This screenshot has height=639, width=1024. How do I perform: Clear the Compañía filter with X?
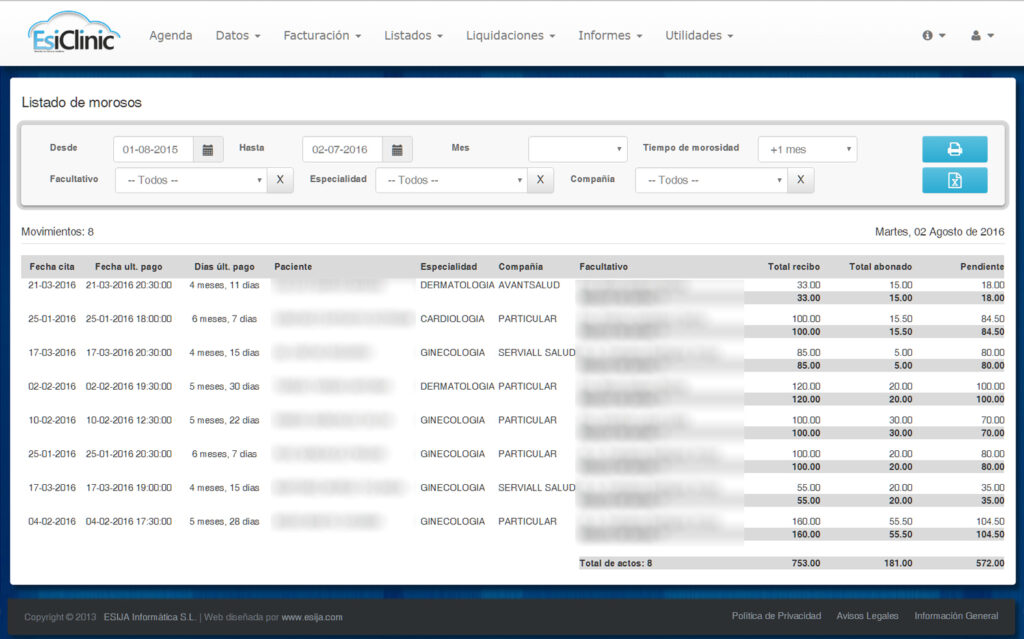coord(801,180)
